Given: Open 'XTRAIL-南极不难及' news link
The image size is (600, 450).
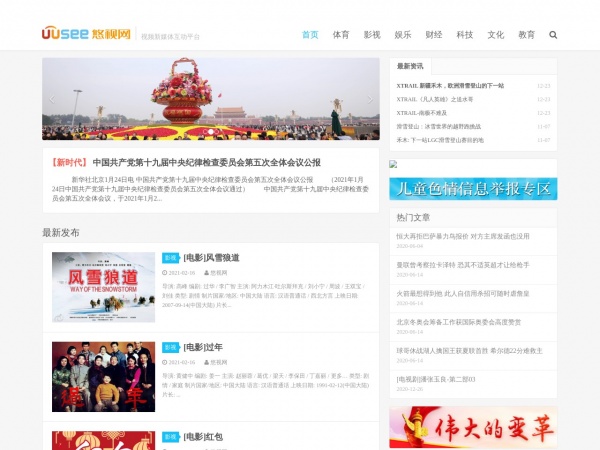Looking at the screenshot, I should coord(422,113).
